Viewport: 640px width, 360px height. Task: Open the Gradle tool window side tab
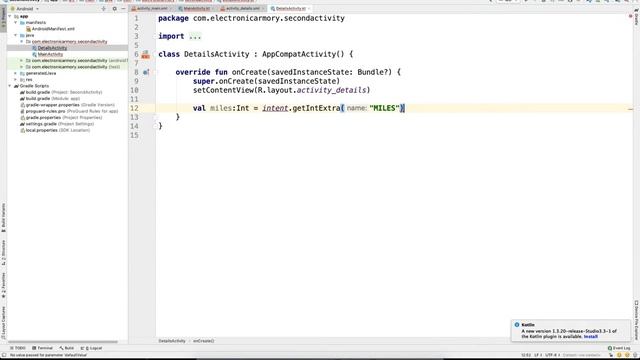(636, 17)
